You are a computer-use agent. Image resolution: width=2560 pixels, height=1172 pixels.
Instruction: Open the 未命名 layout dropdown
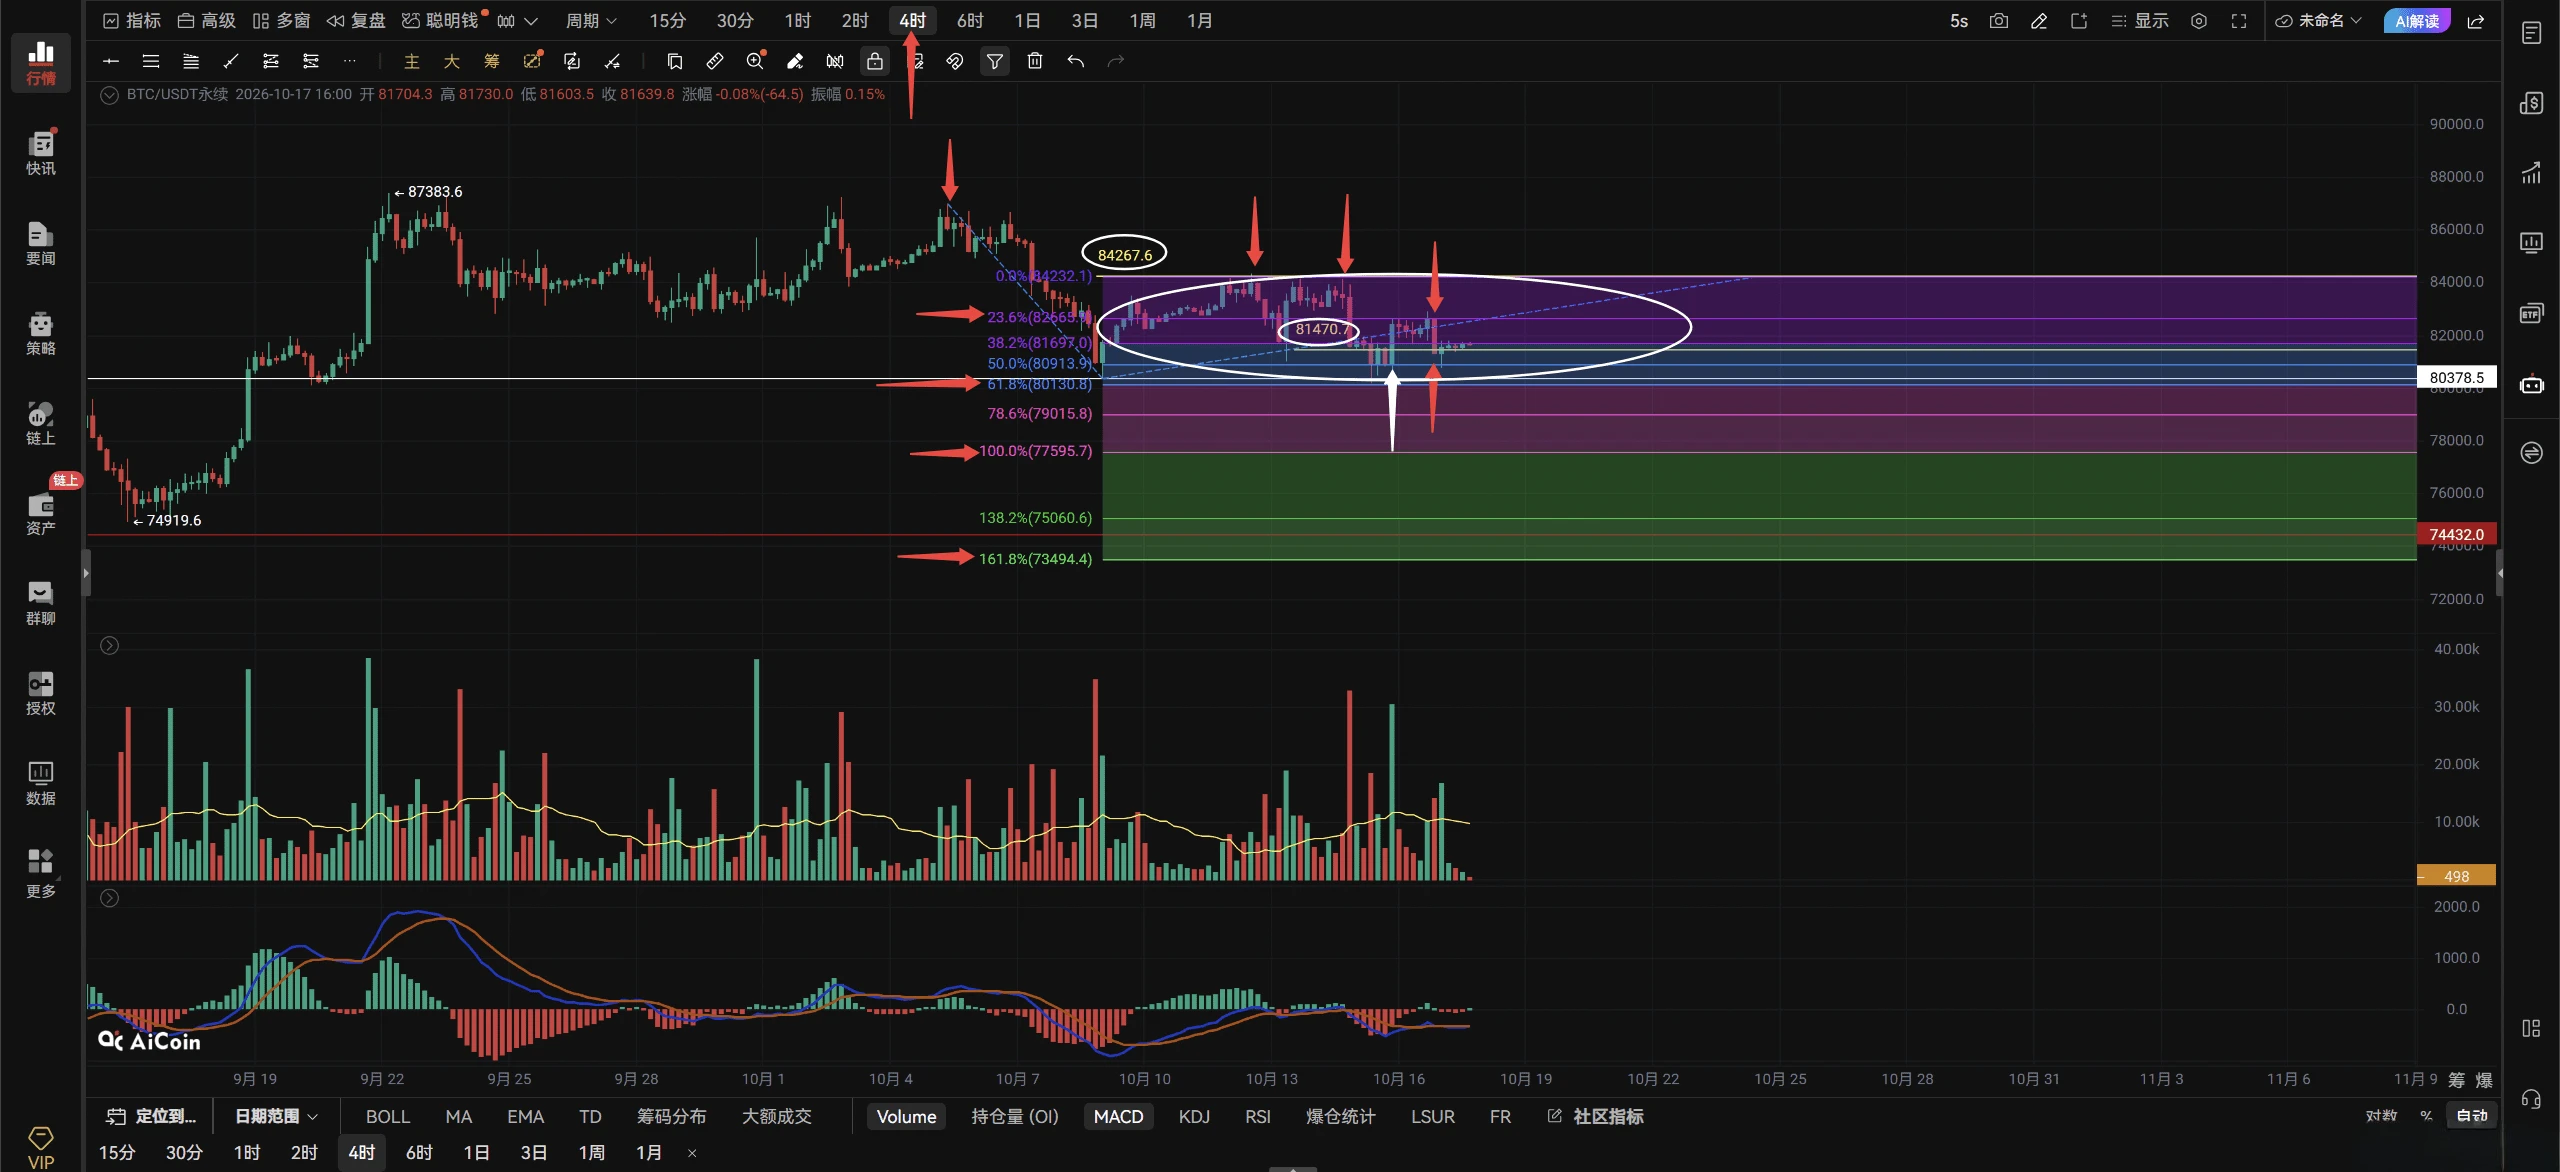coord(2318,21)
